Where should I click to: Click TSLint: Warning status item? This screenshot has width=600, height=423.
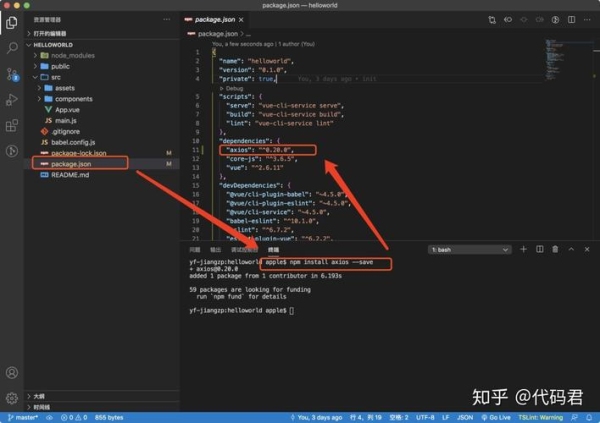(541, 418)
